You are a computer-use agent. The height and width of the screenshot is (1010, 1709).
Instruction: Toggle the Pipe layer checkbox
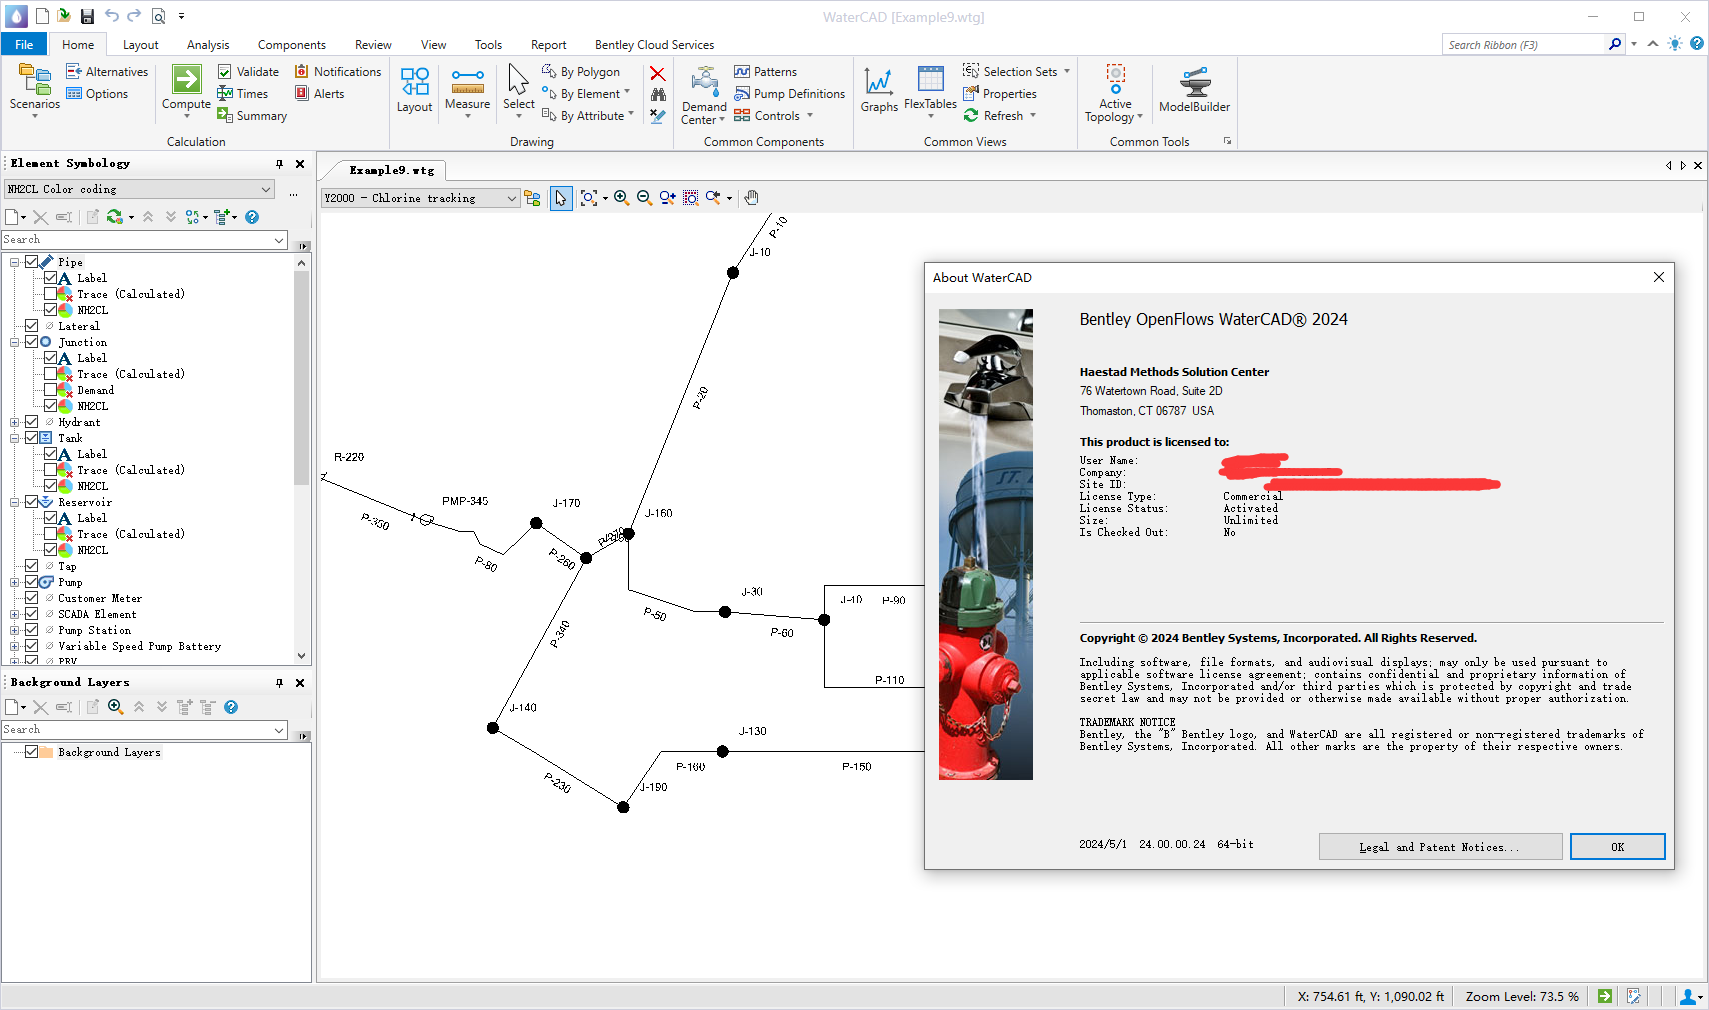pos(31,262)
